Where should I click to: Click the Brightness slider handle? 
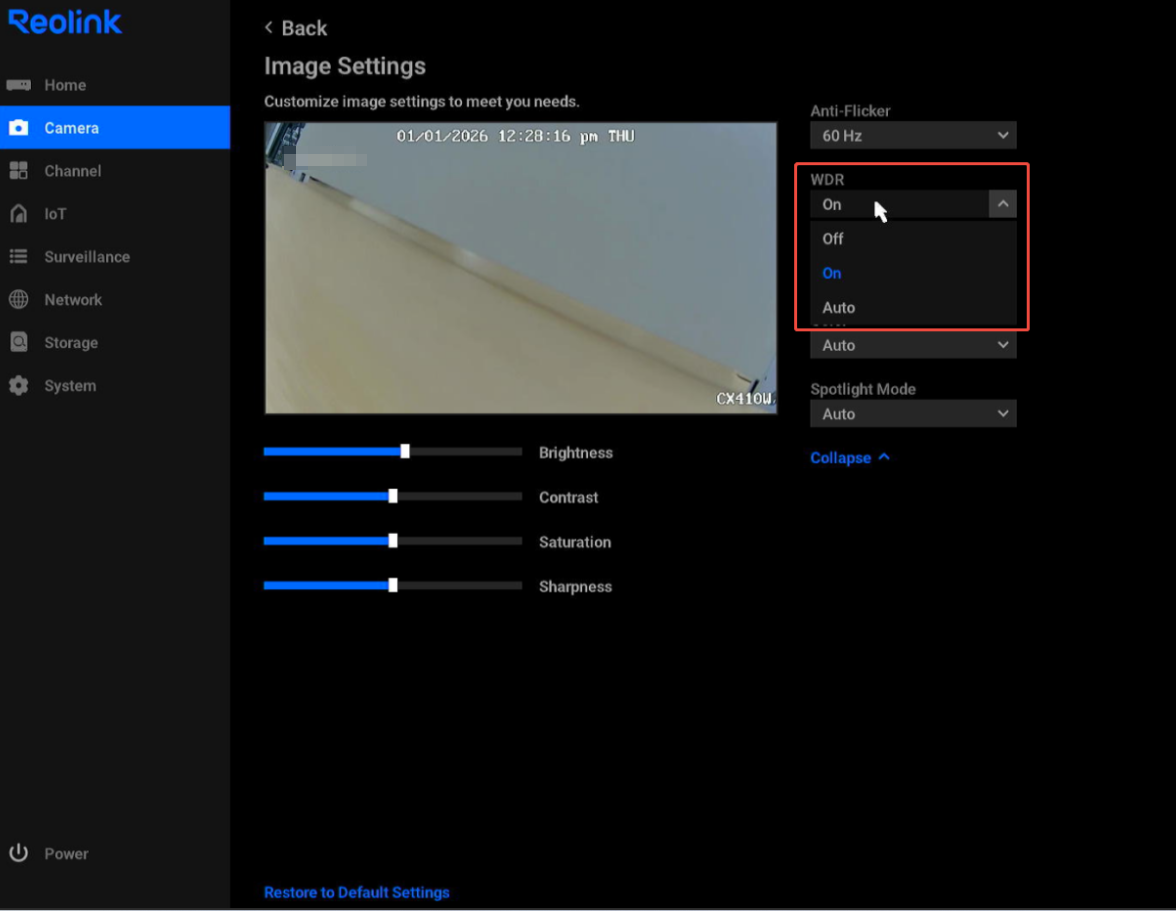click(x=405, y=452)
